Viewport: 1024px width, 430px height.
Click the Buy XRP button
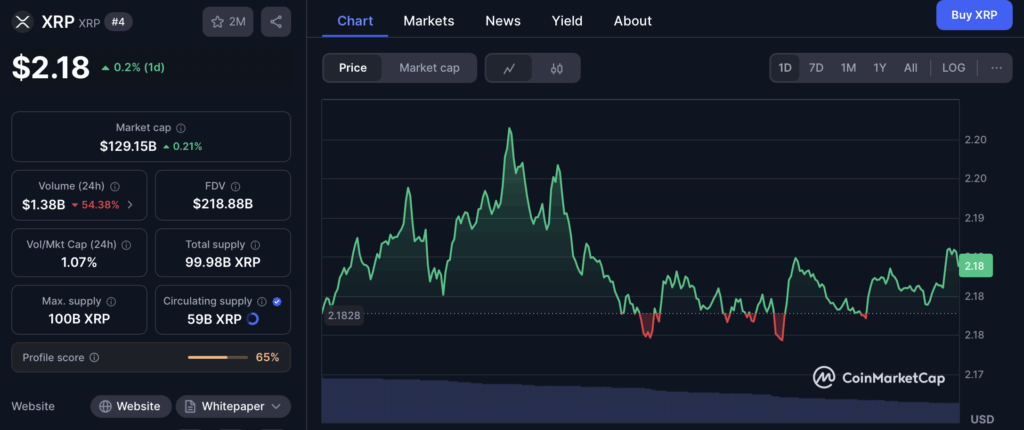(974, 15)
